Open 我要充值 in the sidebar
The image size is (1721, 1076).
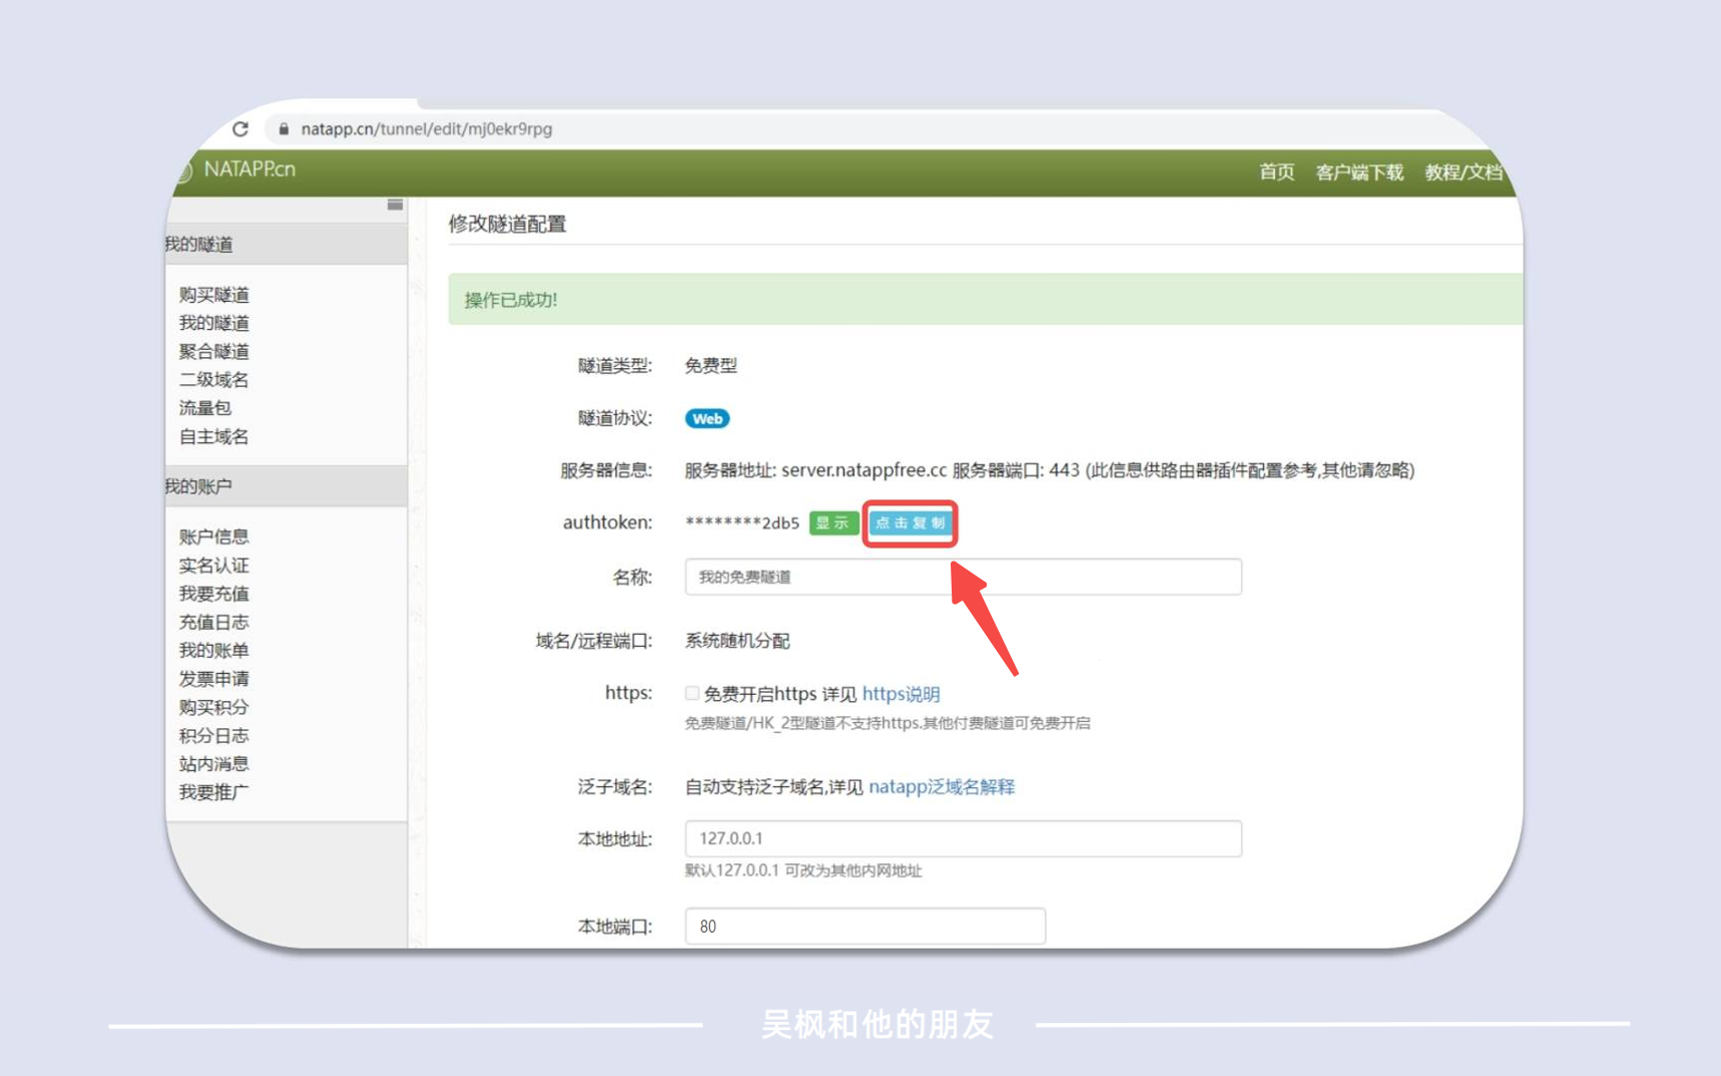click(x=214, y=593)
